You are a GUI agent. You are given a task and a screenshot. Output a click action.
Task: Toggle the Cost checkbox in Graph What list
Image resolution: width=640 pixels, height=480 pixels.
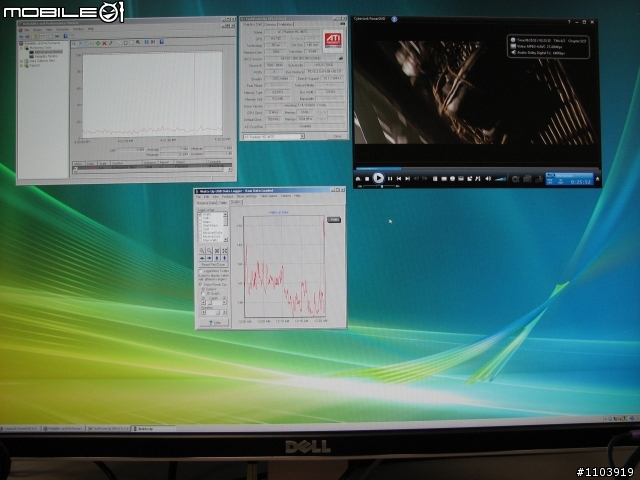click(200, 229)
